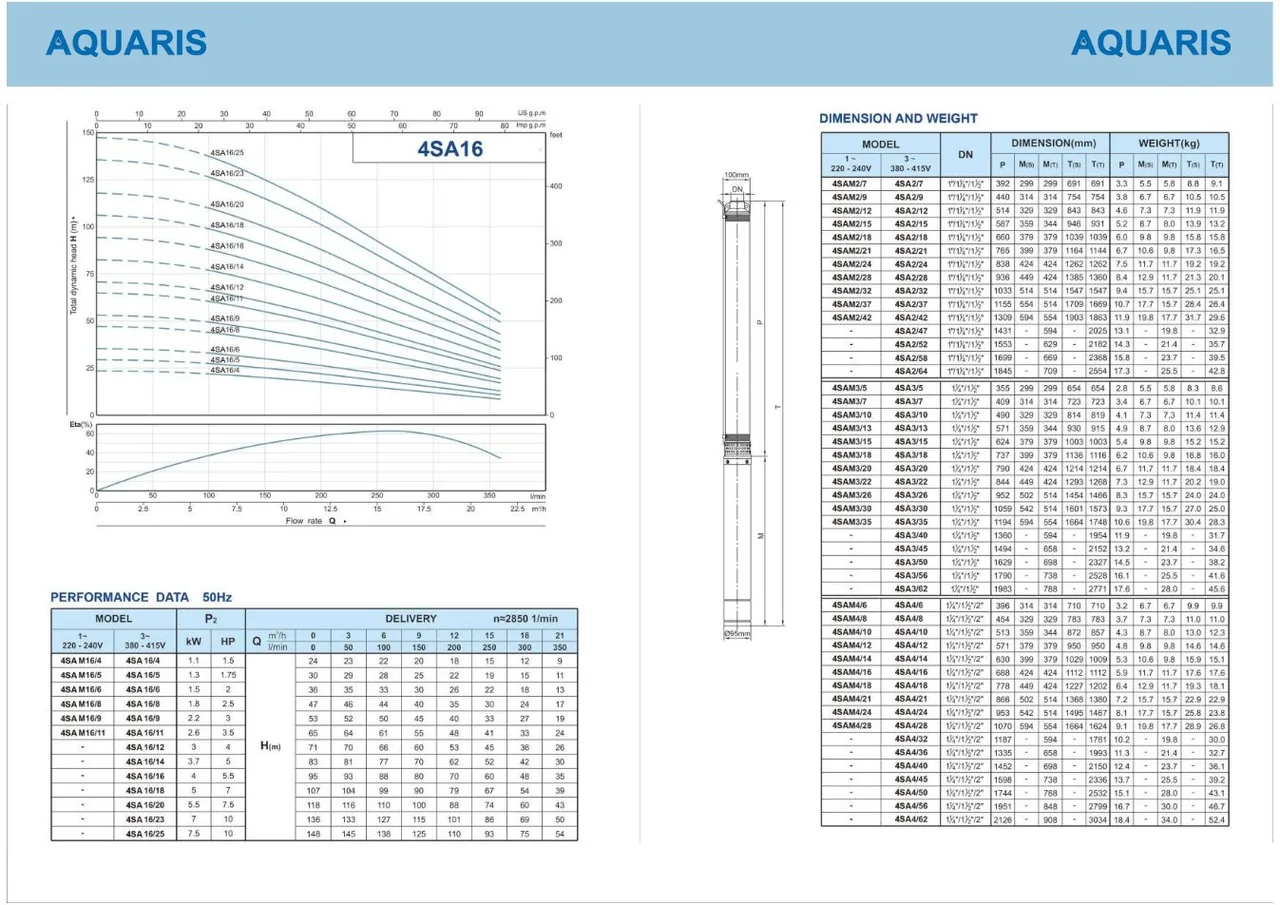Viewport: 1280px width, 905px height.
Task: Select the Flow rate Q axis label
Action: point(316,521)
